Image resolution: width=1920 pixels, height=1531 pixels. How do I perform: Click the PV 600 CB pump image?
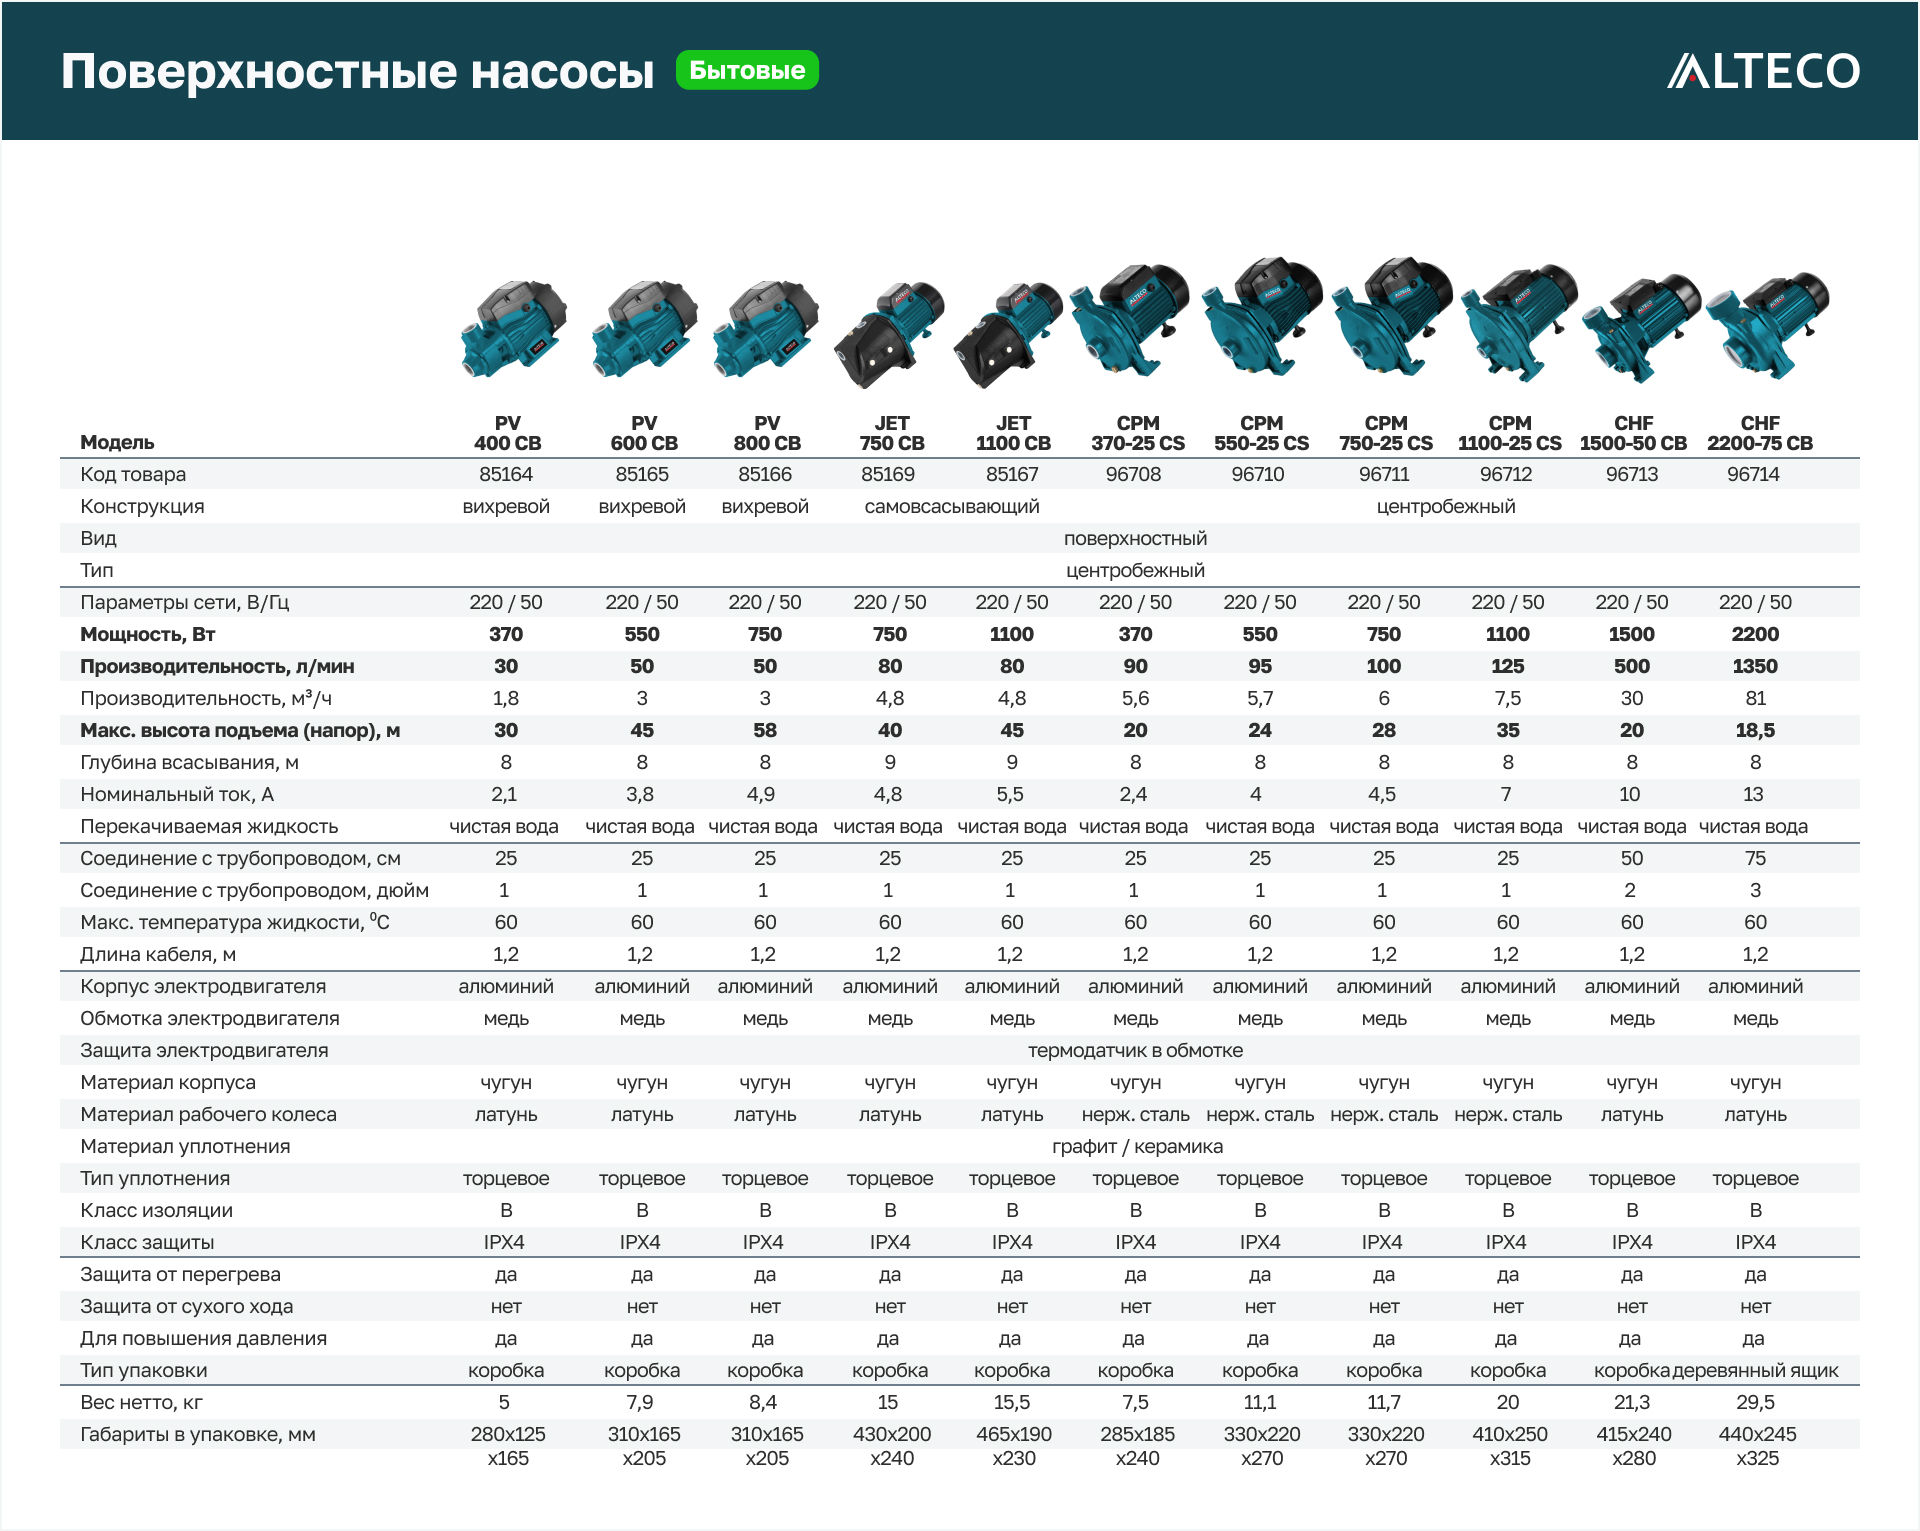(644, 328)
